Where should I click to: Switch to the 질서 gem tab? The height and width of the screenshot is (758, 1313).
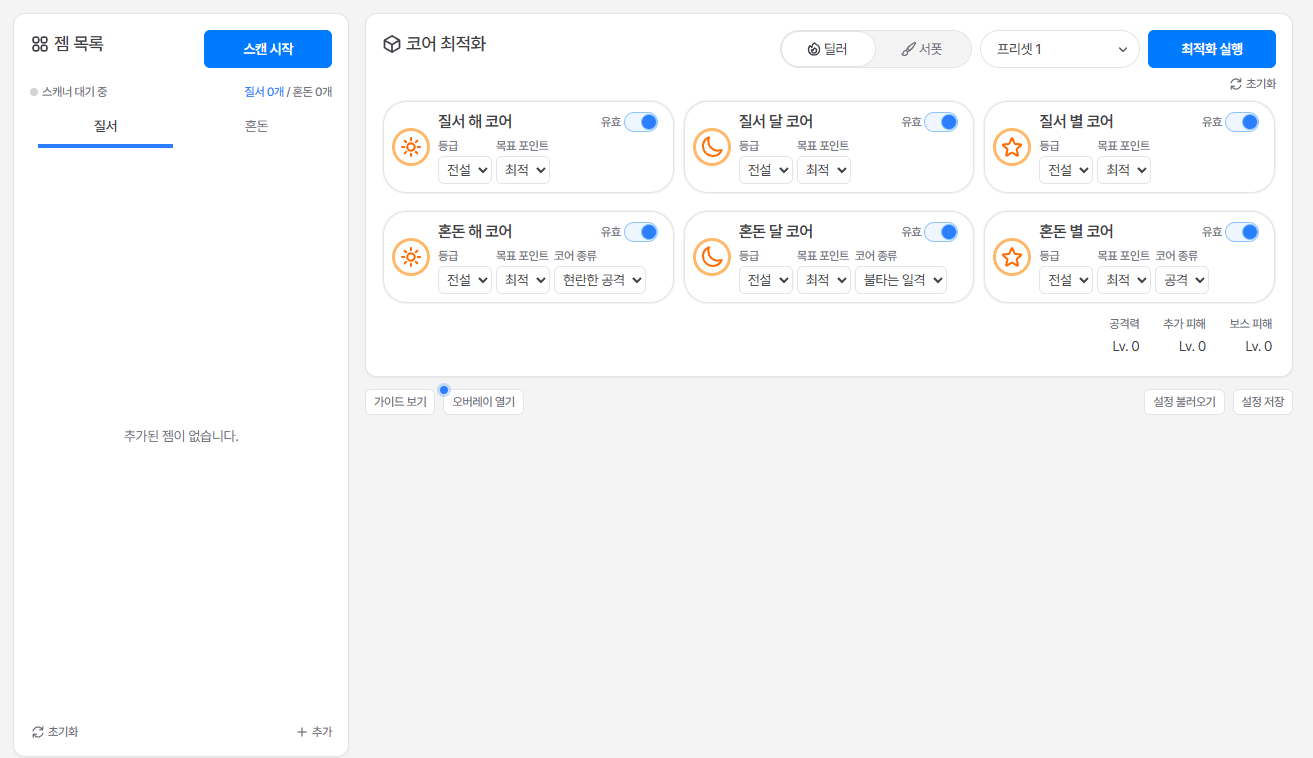(x=105, y=127)
